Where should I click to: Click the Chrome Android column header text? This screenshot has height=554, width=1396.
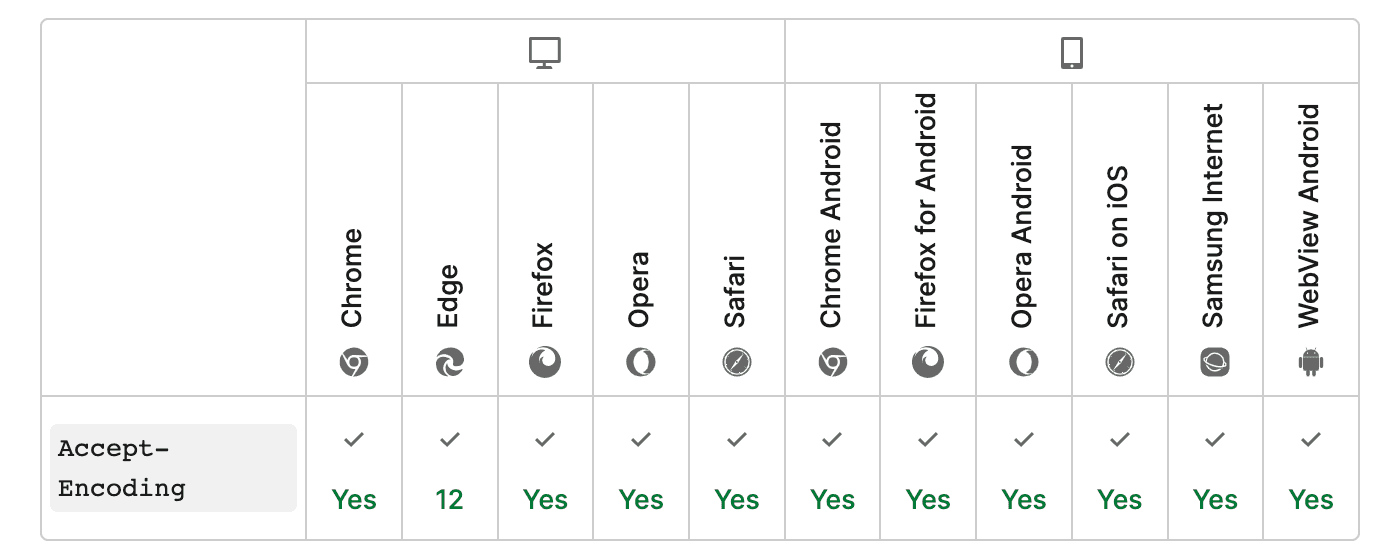(x=831, y=225)
